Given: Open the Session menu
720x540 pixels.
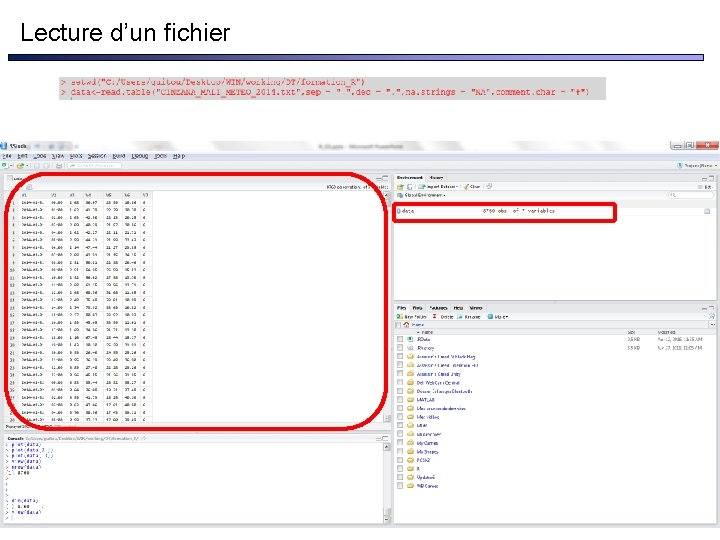Looking at the screenshot, I should click(x=97, y=156).
